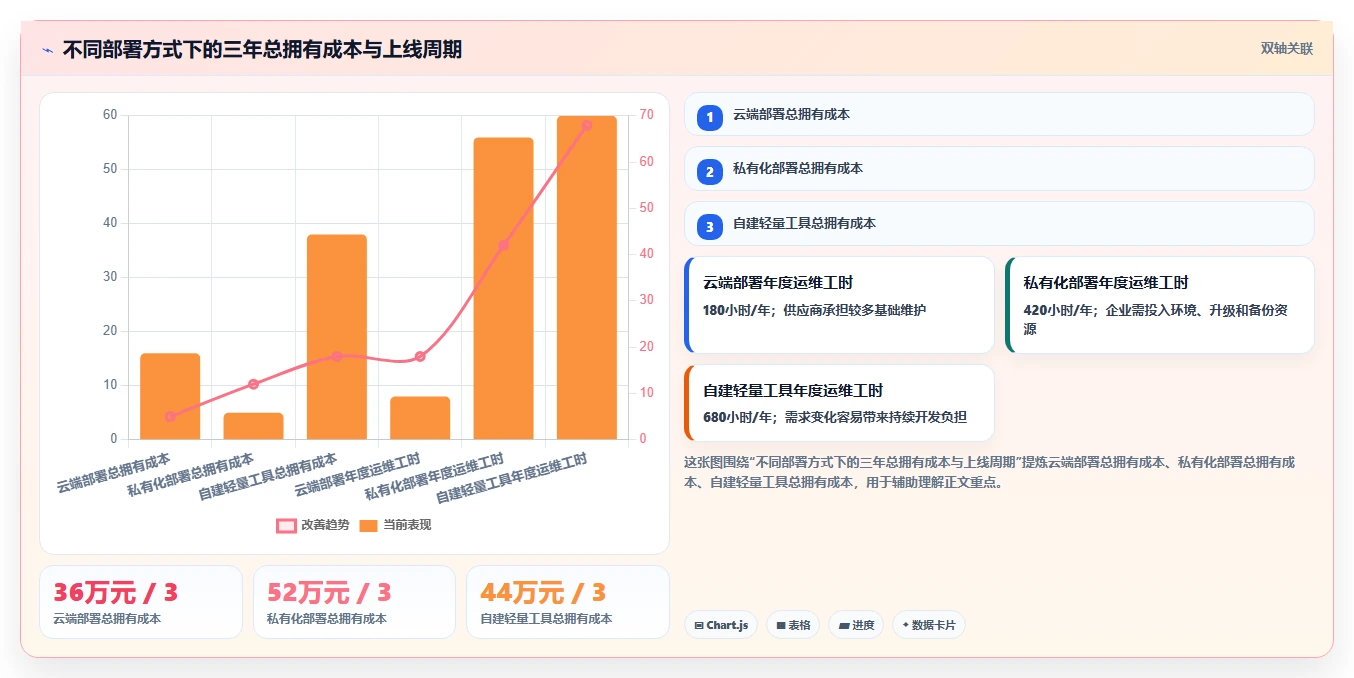Click the x-axis label 自建轻量工具年度运维工时

click(x=511, y=479)
